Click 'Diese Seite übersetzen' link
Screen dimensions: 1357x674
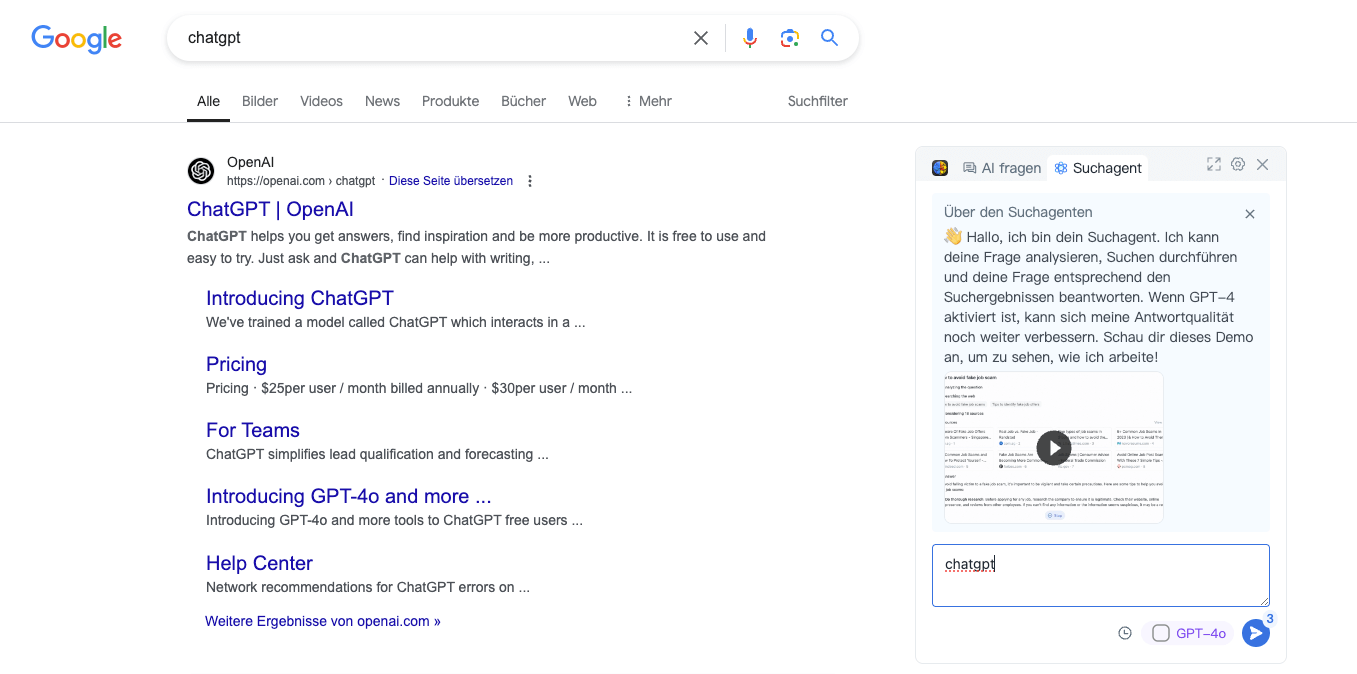[x=451, y=181]
